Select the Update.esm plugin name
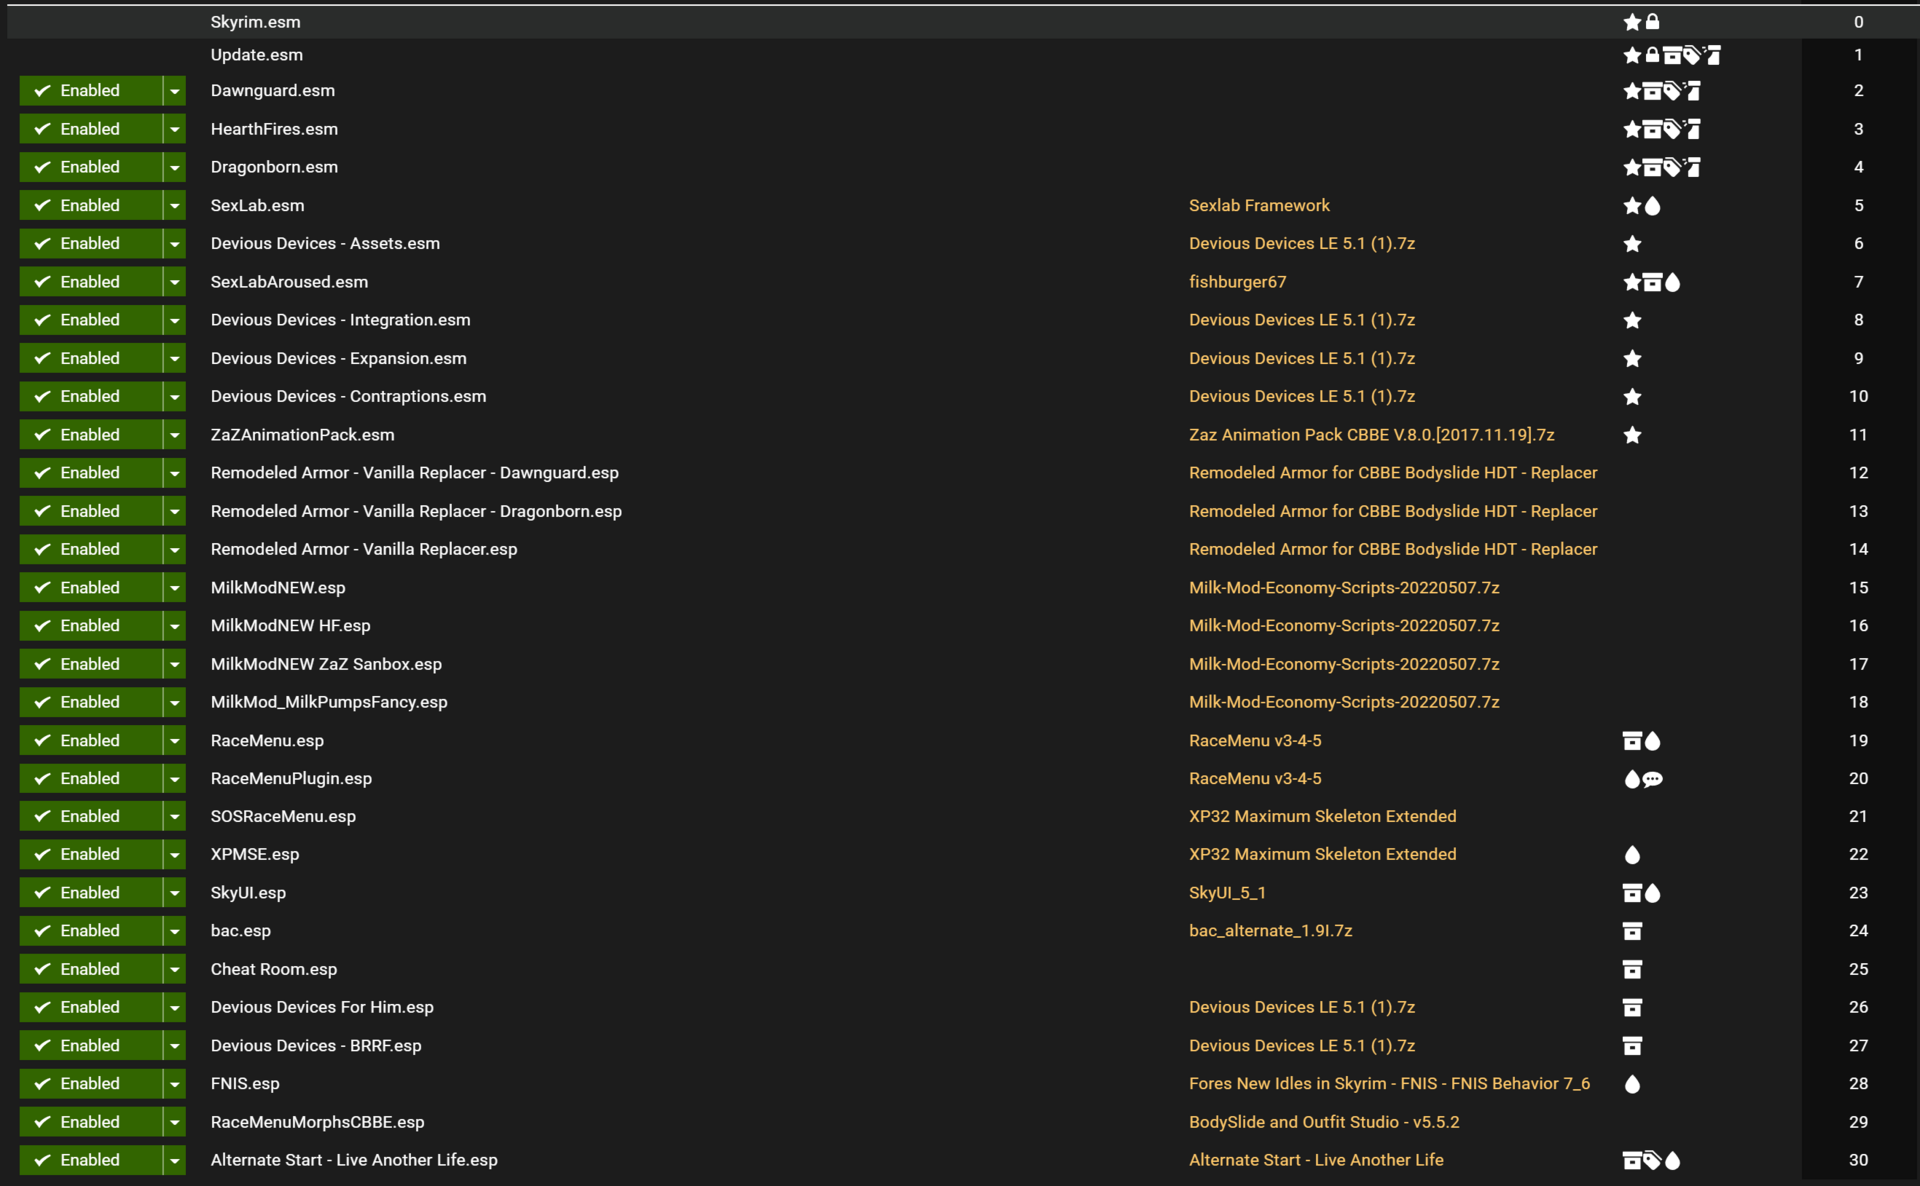The width and height of the screenshot is (1920, 1186). [256, 55]
